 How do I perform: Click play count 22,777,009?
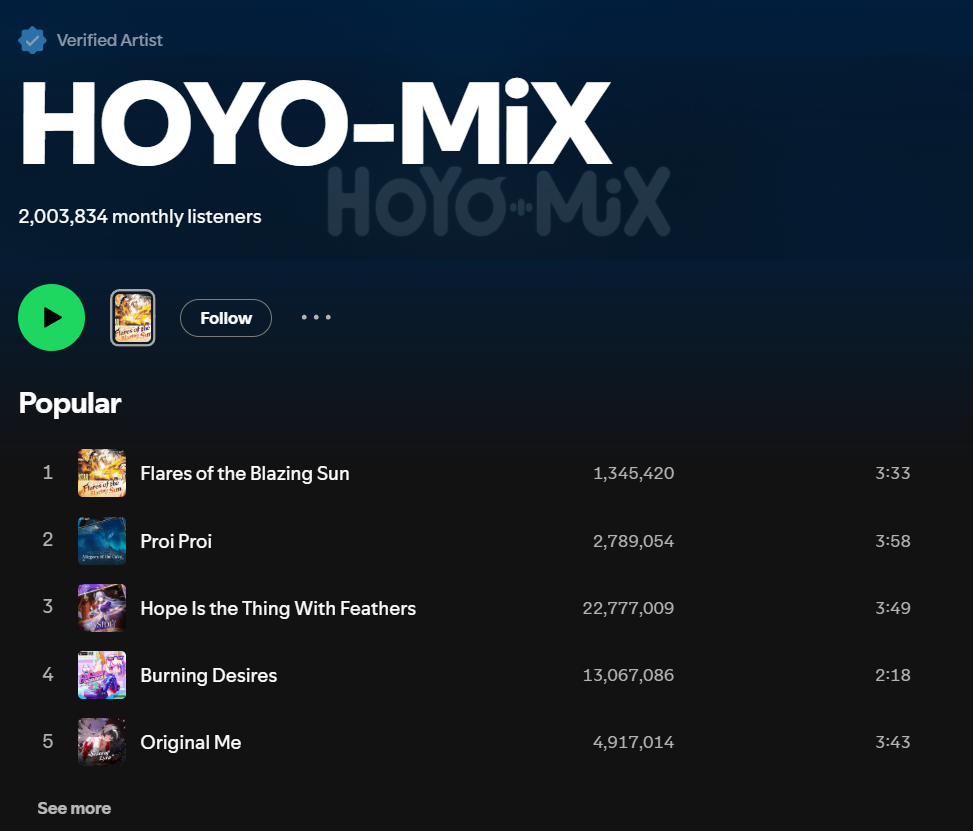click(x=628, y=608)
